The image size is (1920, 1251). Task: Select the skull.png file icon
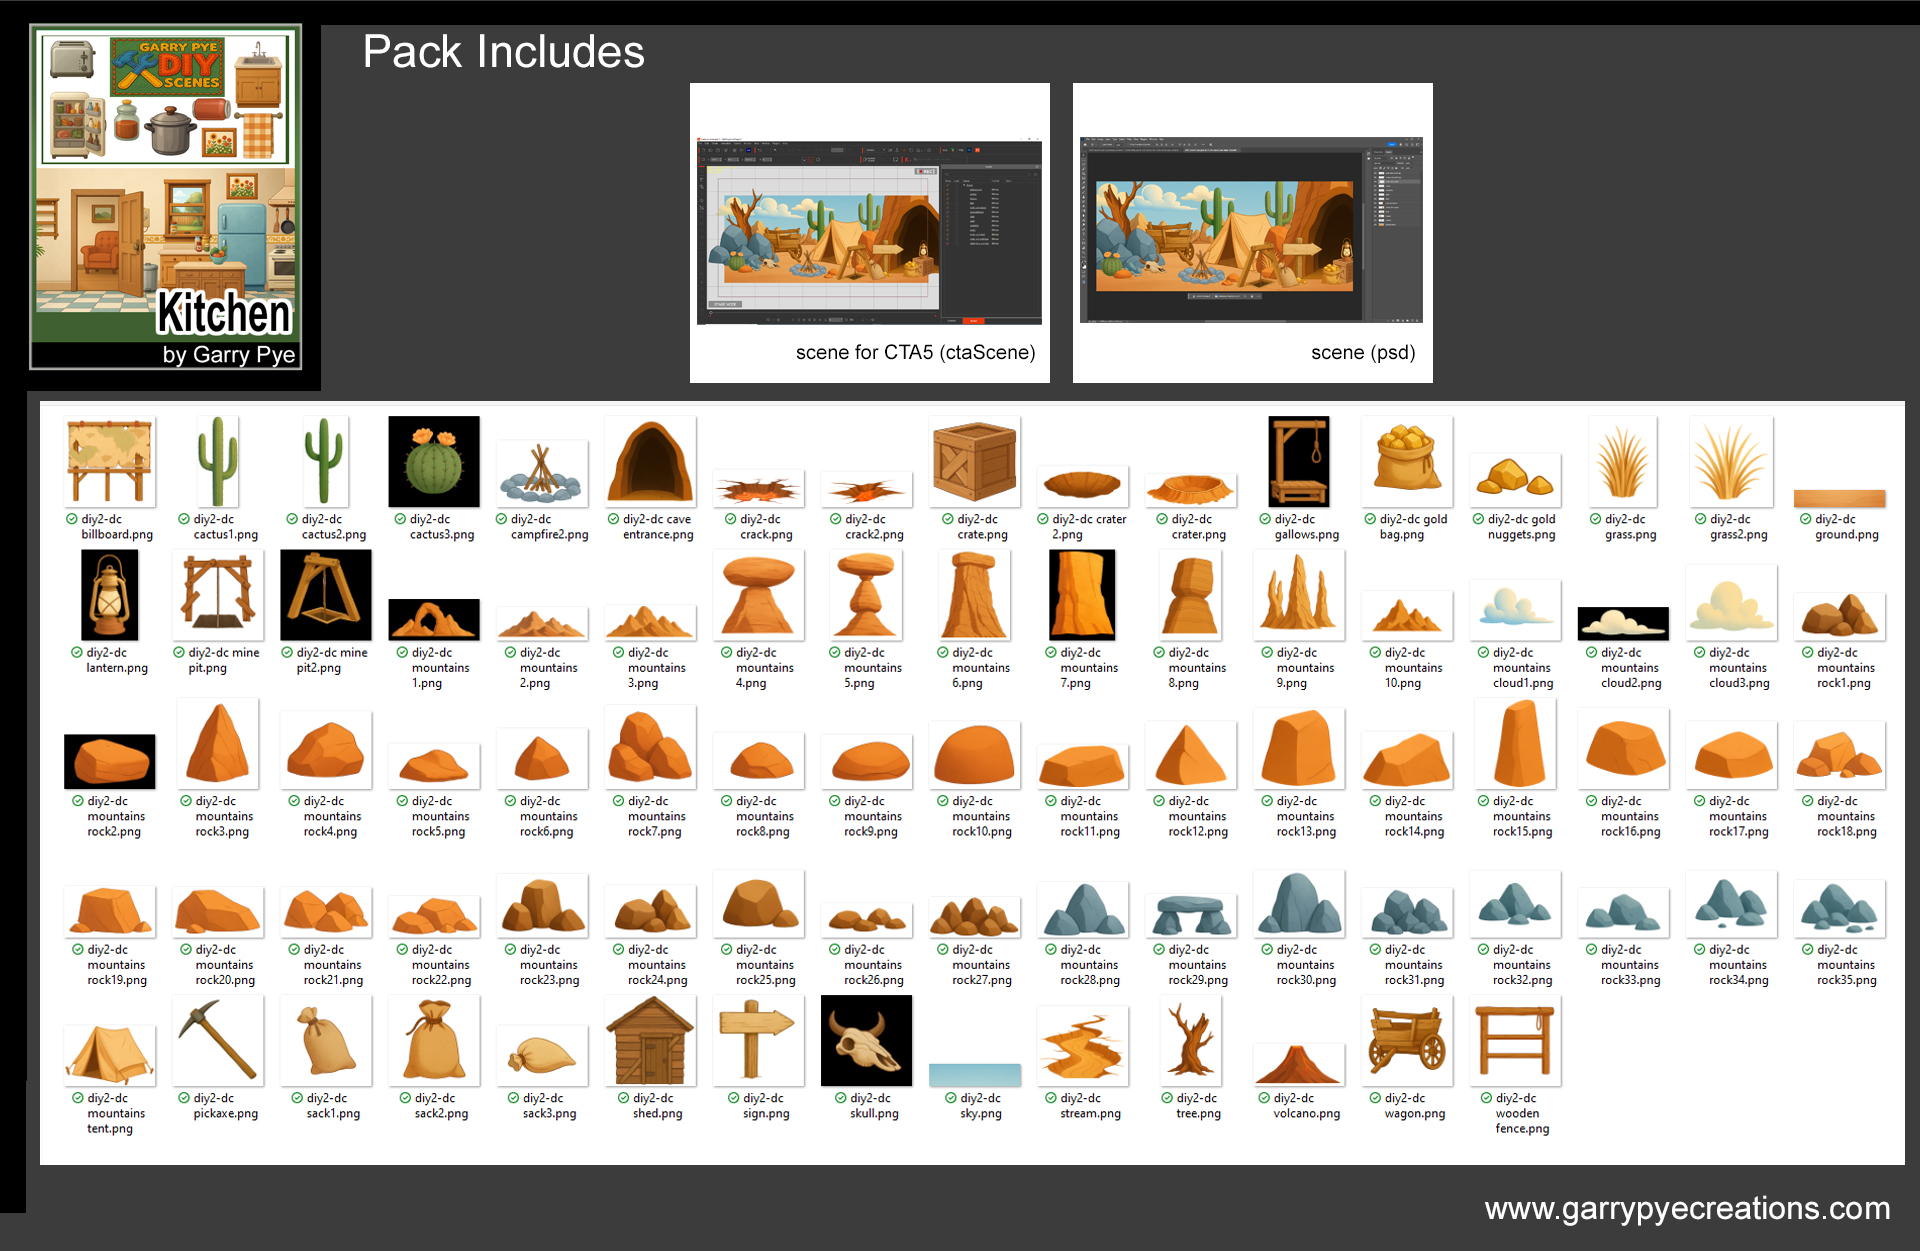[x=866, y=1041]
